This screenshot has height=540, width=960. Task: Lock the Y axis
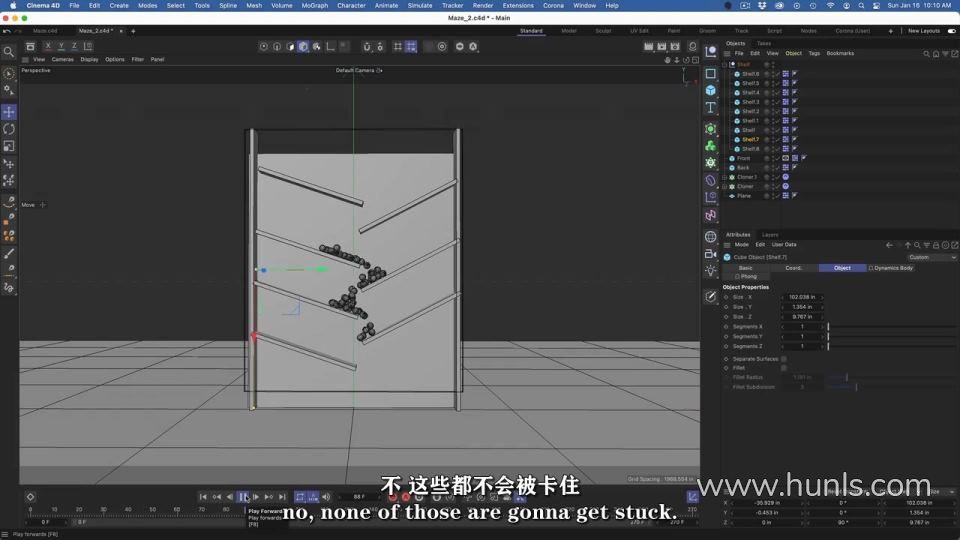[61, 46]
